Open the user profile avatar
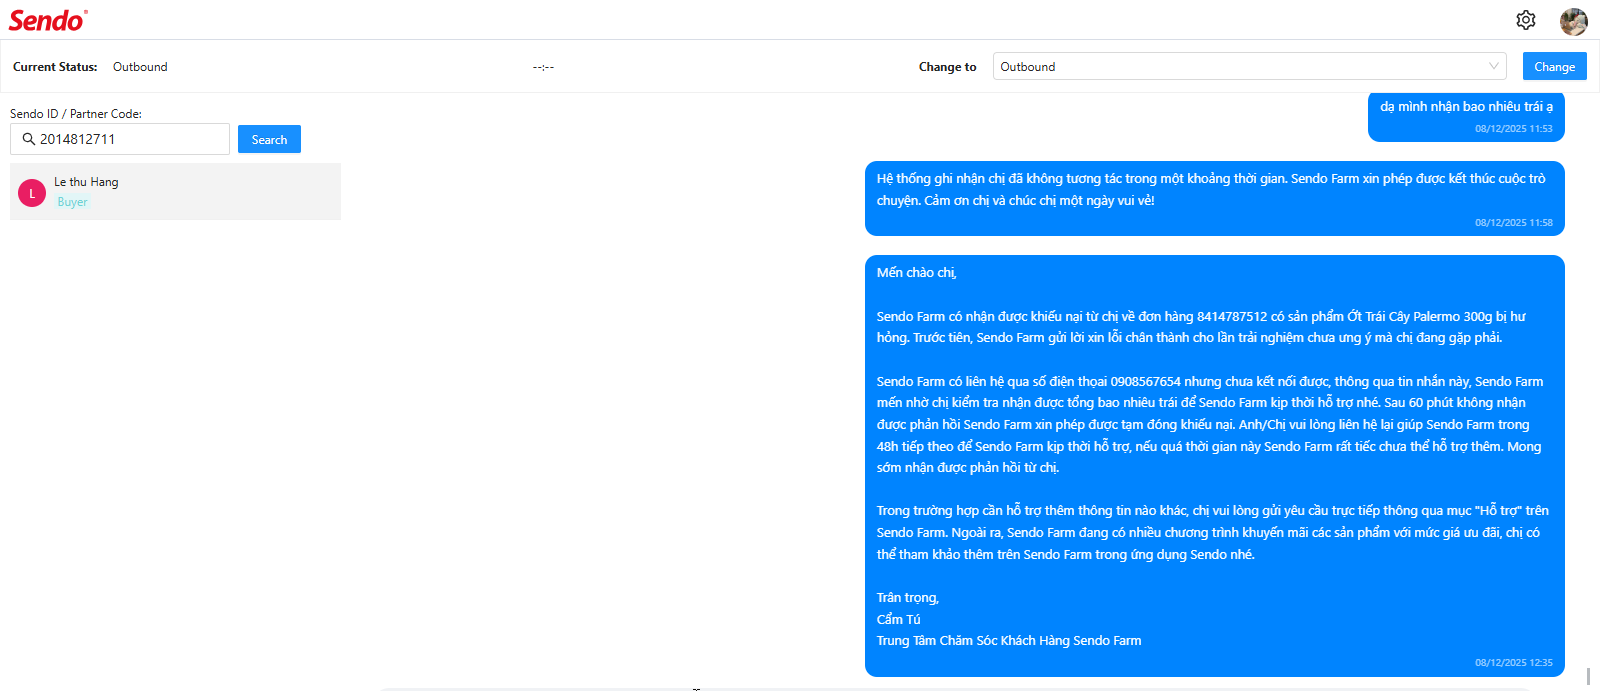1600x691 pixels. [x=1573, y=21]
